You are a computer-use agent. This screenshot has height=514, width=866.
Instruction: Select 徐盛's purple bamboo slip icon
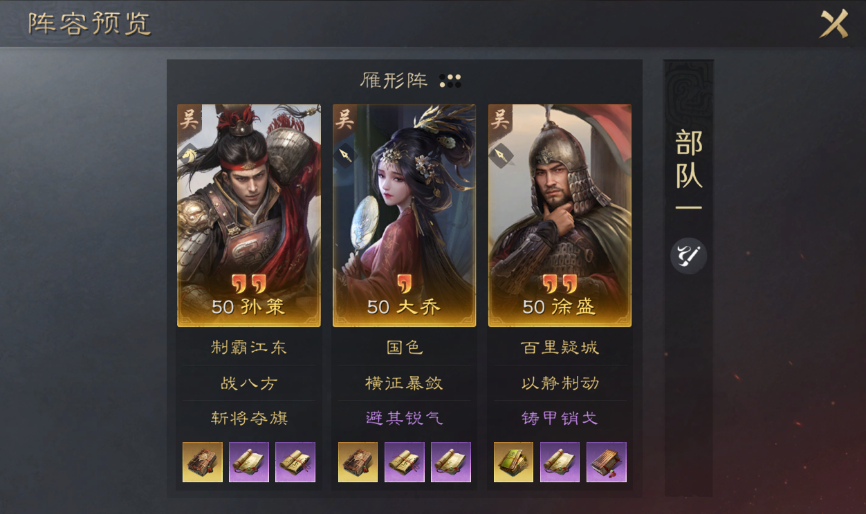606,462
